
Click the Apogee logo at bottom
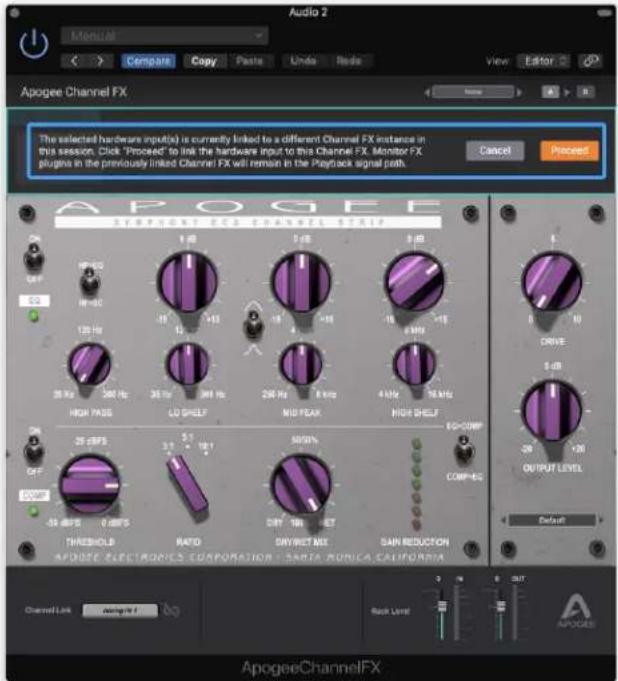pos(575,612)
